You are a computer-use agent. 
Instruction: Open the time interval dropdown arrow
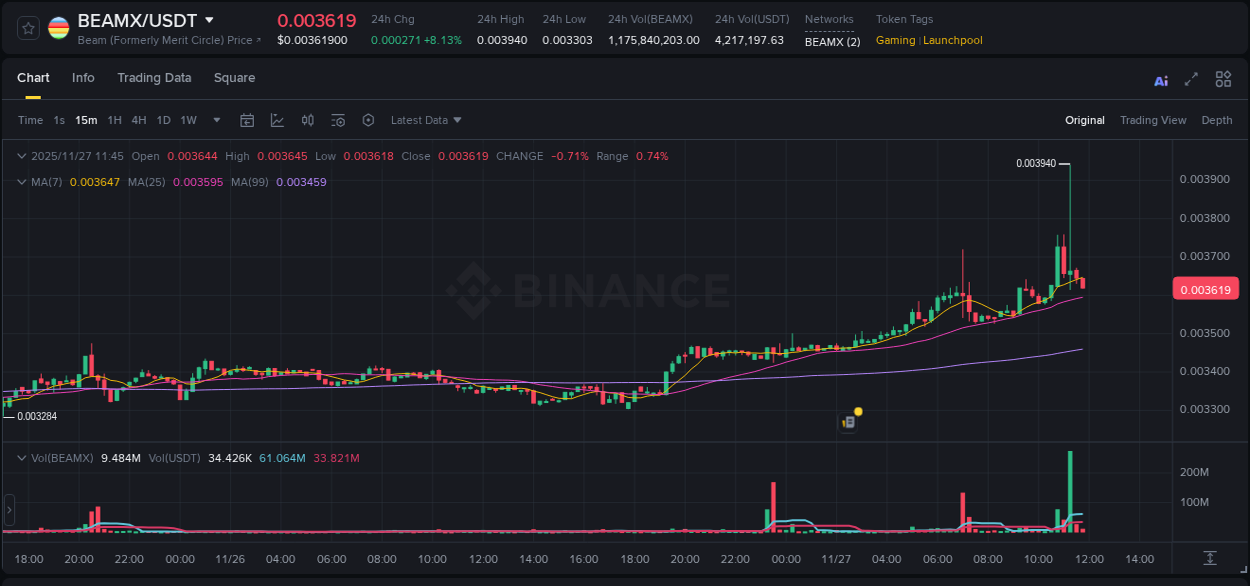215,120
